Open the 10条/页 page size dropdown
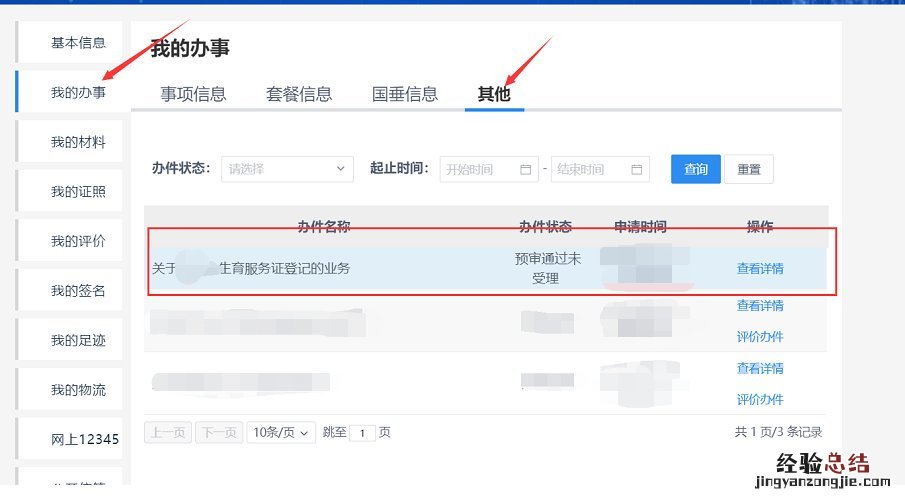The height and width of the screenshot is (500, 905). (281, 432)
